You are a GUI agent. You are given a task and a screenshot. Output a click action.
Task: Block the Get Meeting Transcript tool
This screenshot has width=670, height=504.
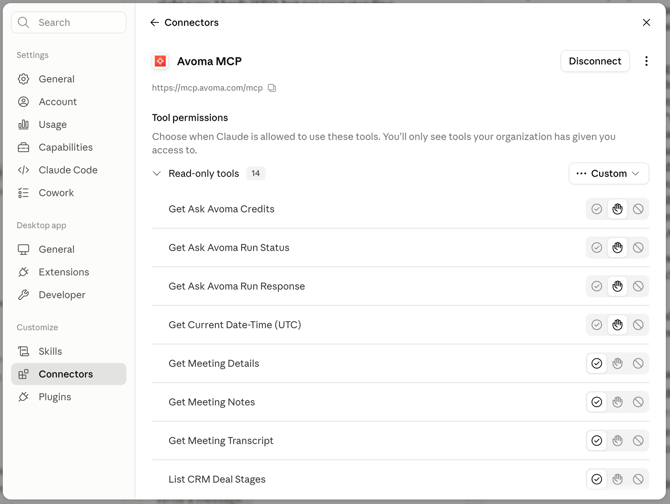click(x=638, y=440)
